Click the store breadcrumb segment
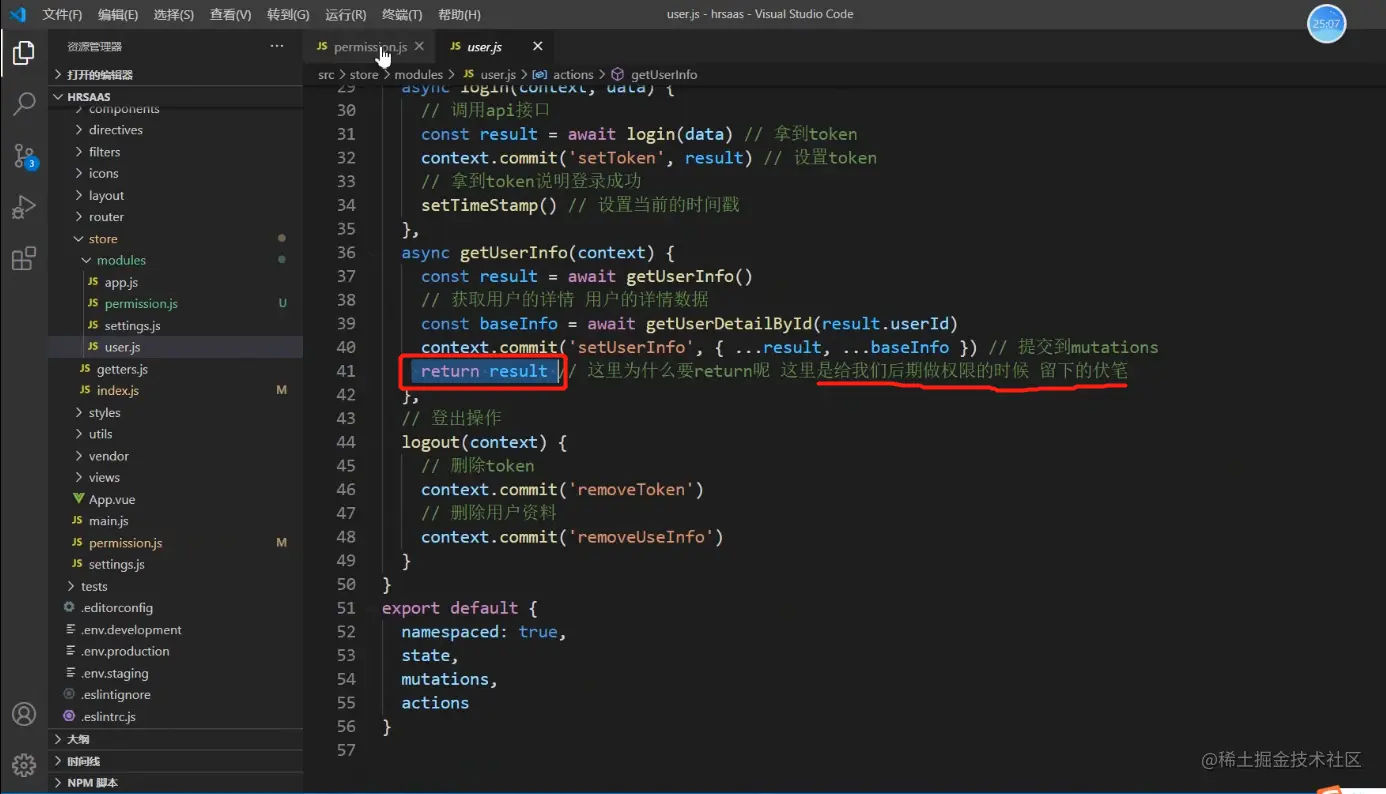The width and height of the screenshot is (1386, 794). point(364,75)
